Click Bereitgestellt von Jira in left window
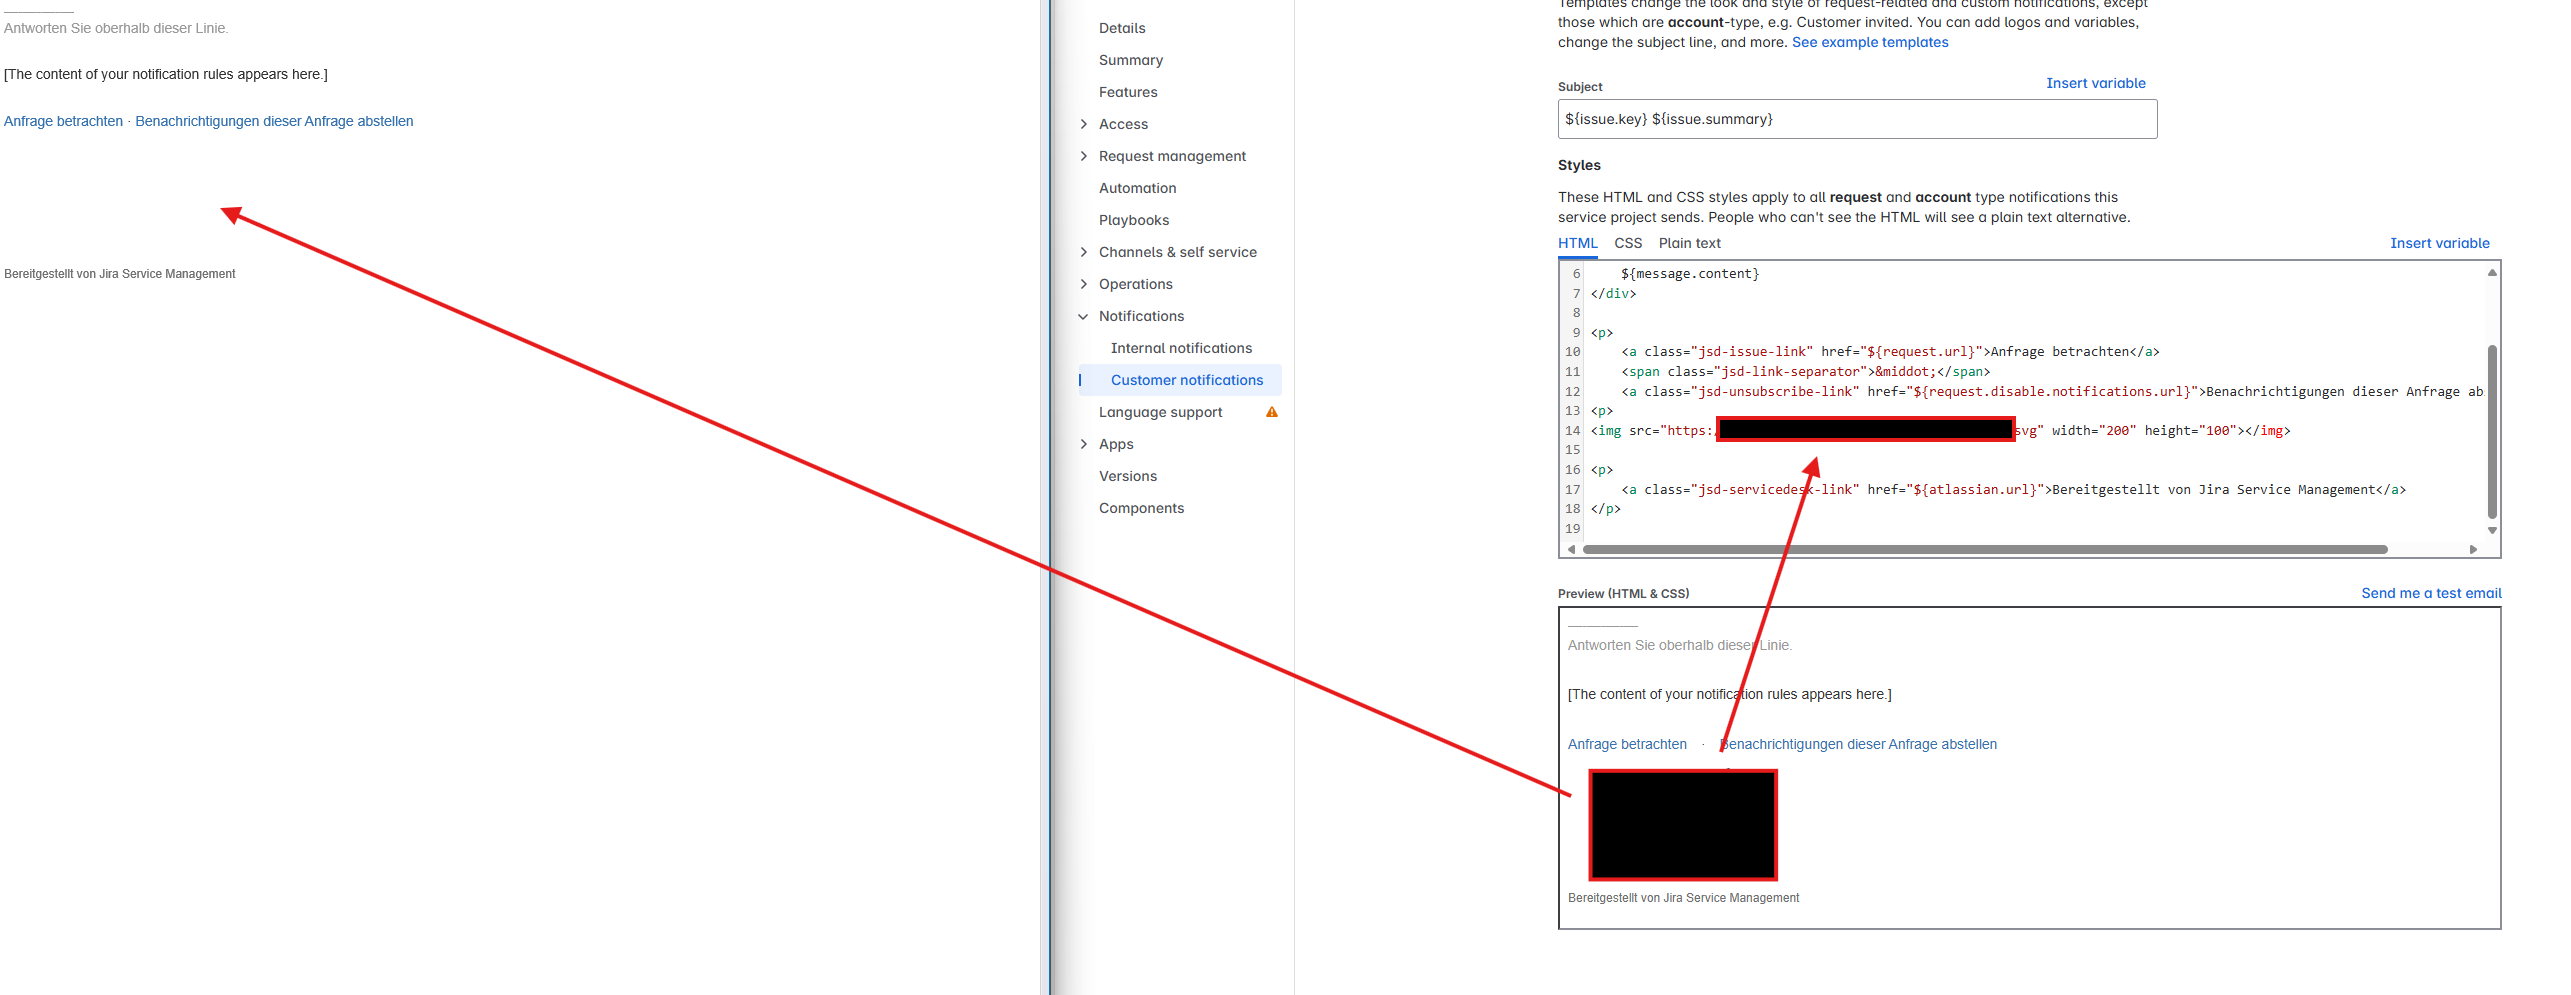 (119, 274)
